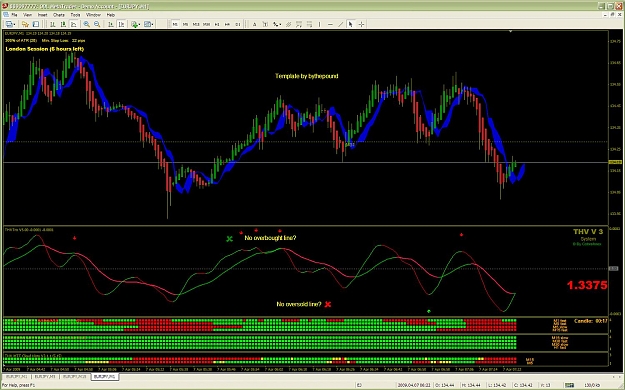Switch chart to line chart style
Image resolution: width=625 pixels, height=390 pixels.
tap(74, 24)
